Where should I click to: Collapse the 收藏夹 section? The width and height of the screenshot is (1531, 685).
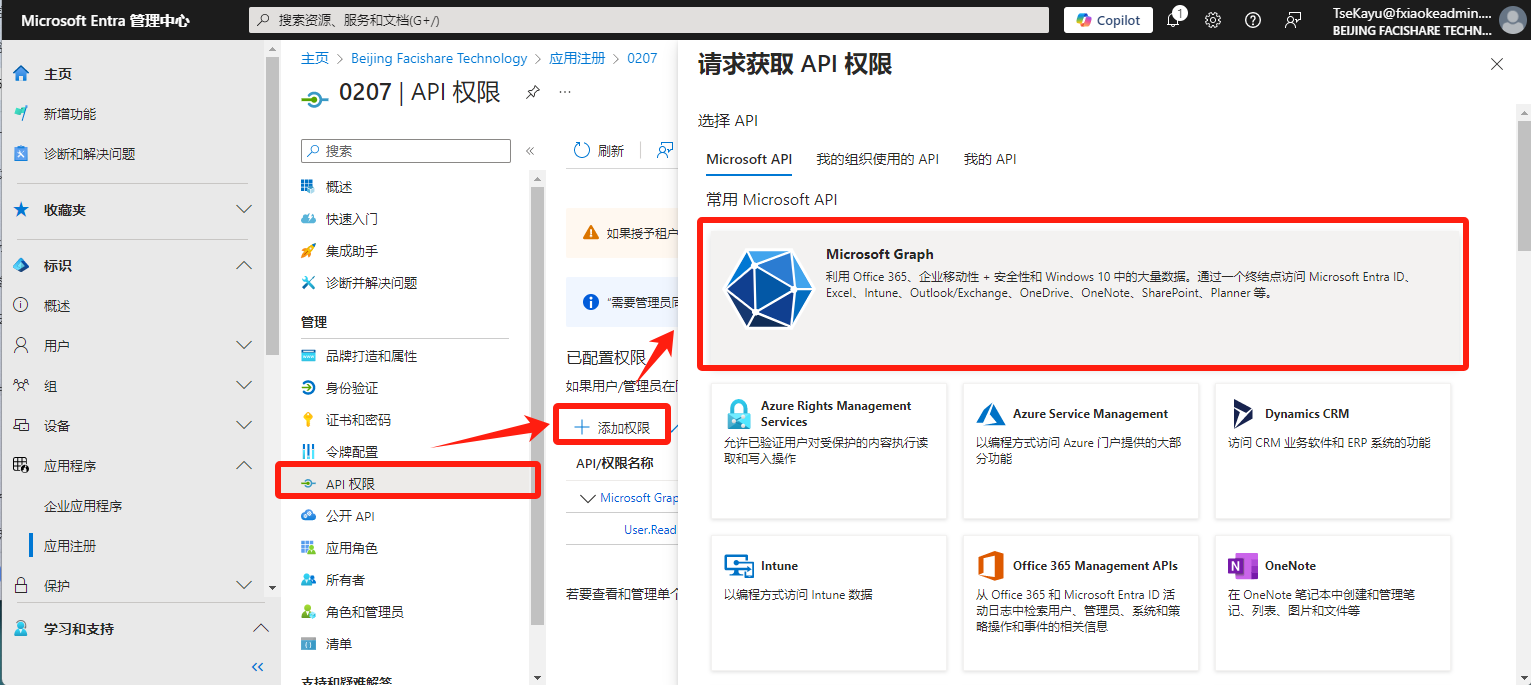(x=243, y=210)
